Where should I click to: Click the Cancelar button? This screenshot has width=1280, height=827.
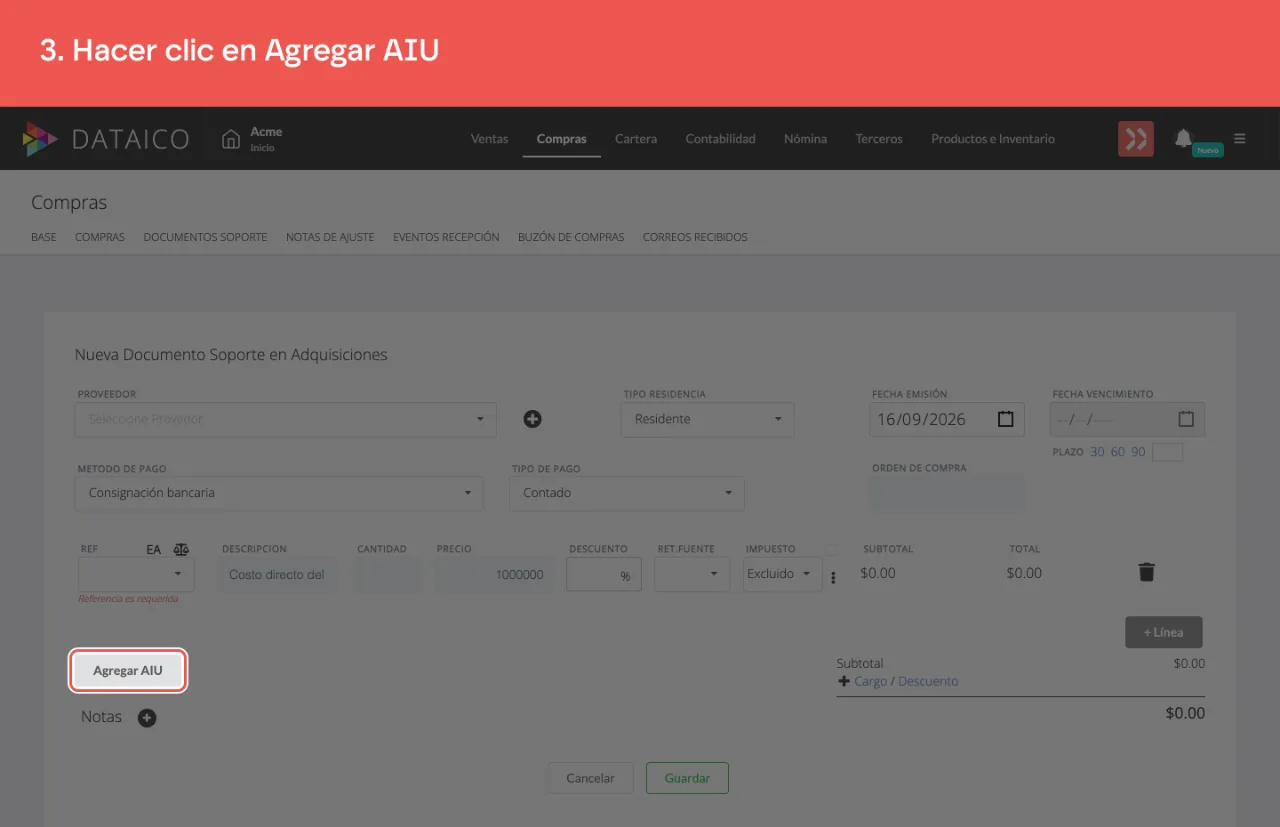(x=590, y=778)
